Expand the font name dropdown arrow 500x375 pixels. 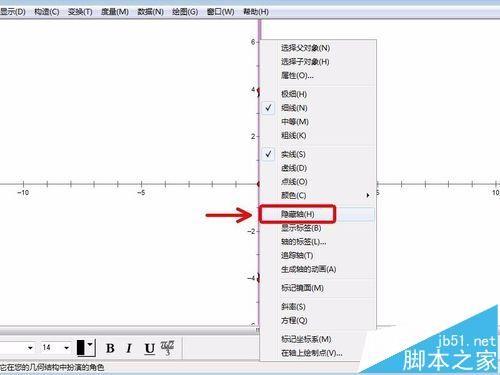pos(30,348)
